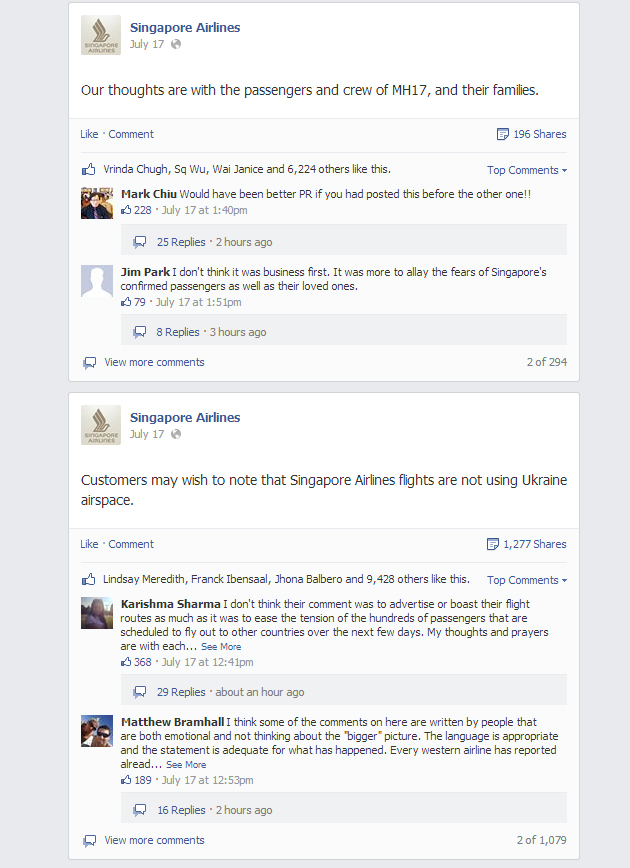Open the Singapore Airlines logo in first post
630x868 pixels.
coord(101,35)
